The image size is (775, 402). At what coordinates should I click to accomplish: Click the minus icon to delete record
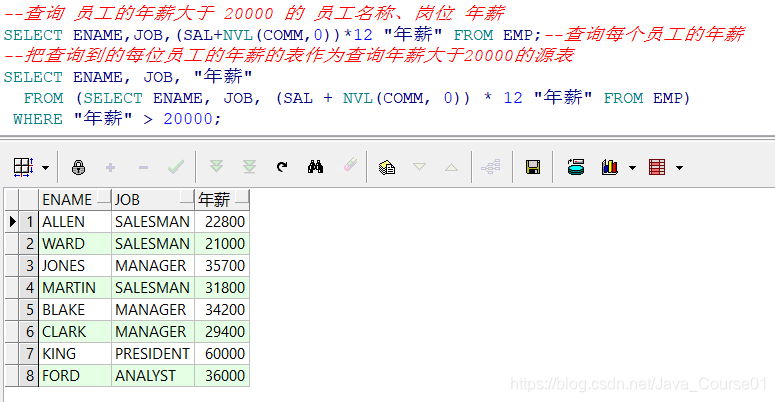[143, 168]
